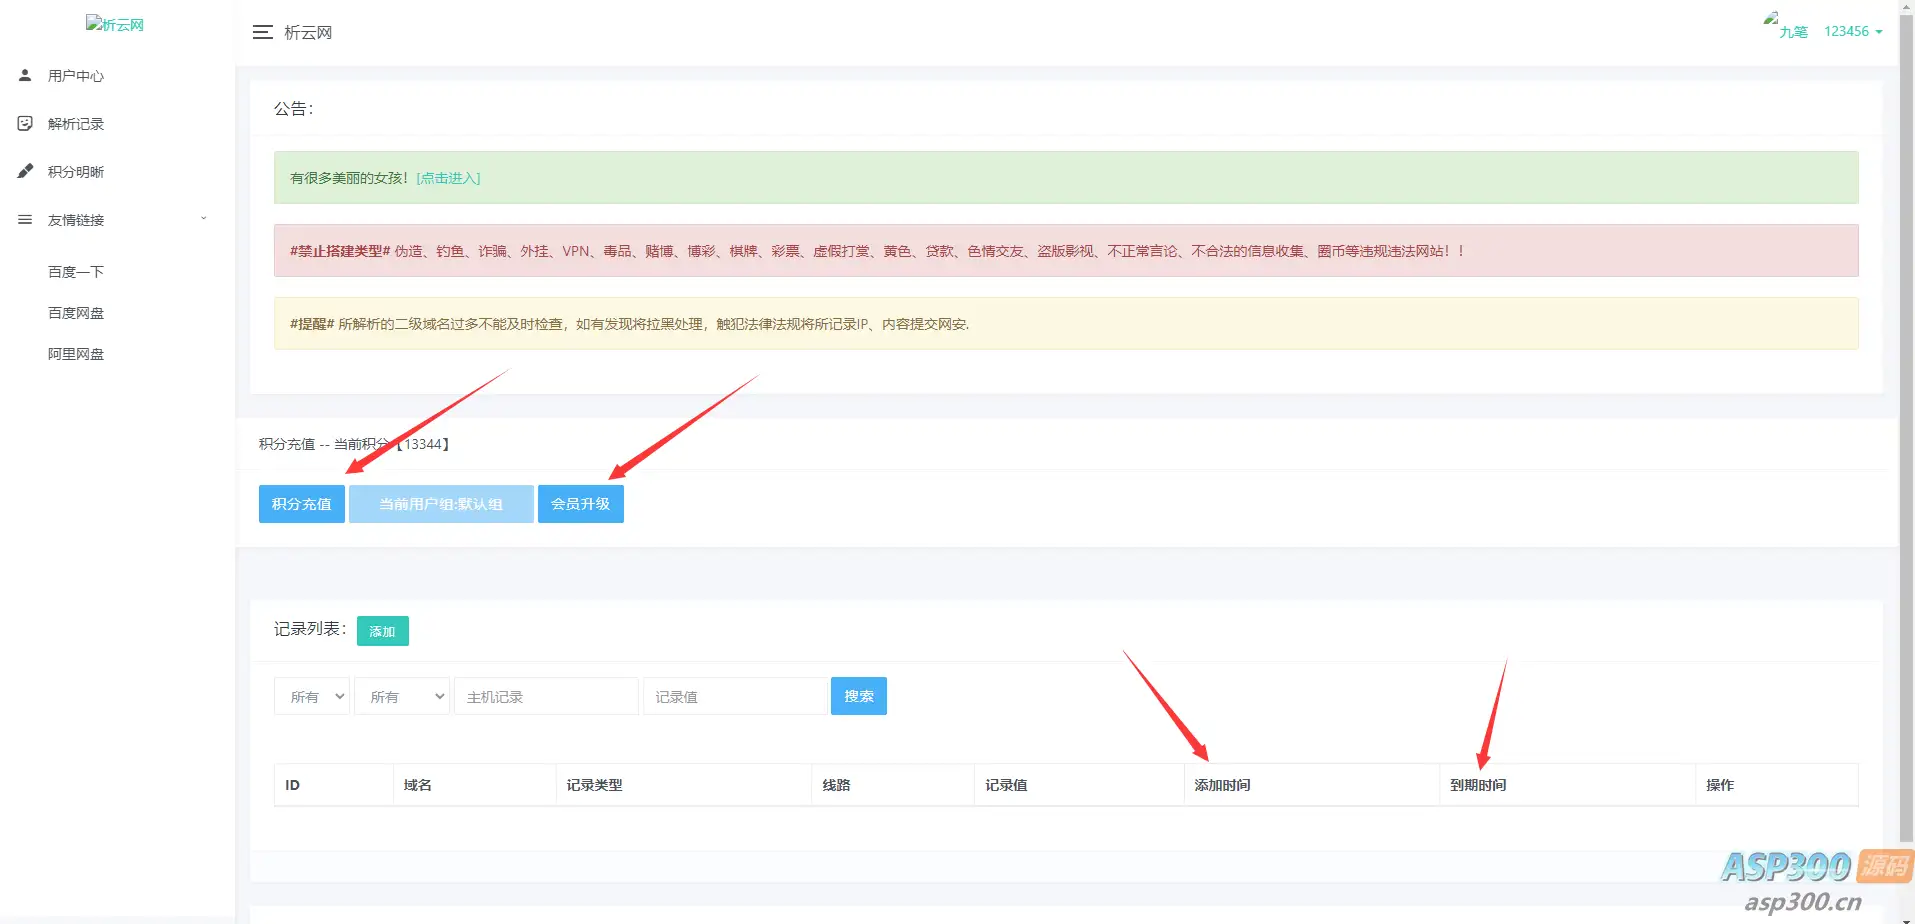Click the 友情链接 list icon
Viewport: 1915px width, 924px height.
(x=25, y=219)
